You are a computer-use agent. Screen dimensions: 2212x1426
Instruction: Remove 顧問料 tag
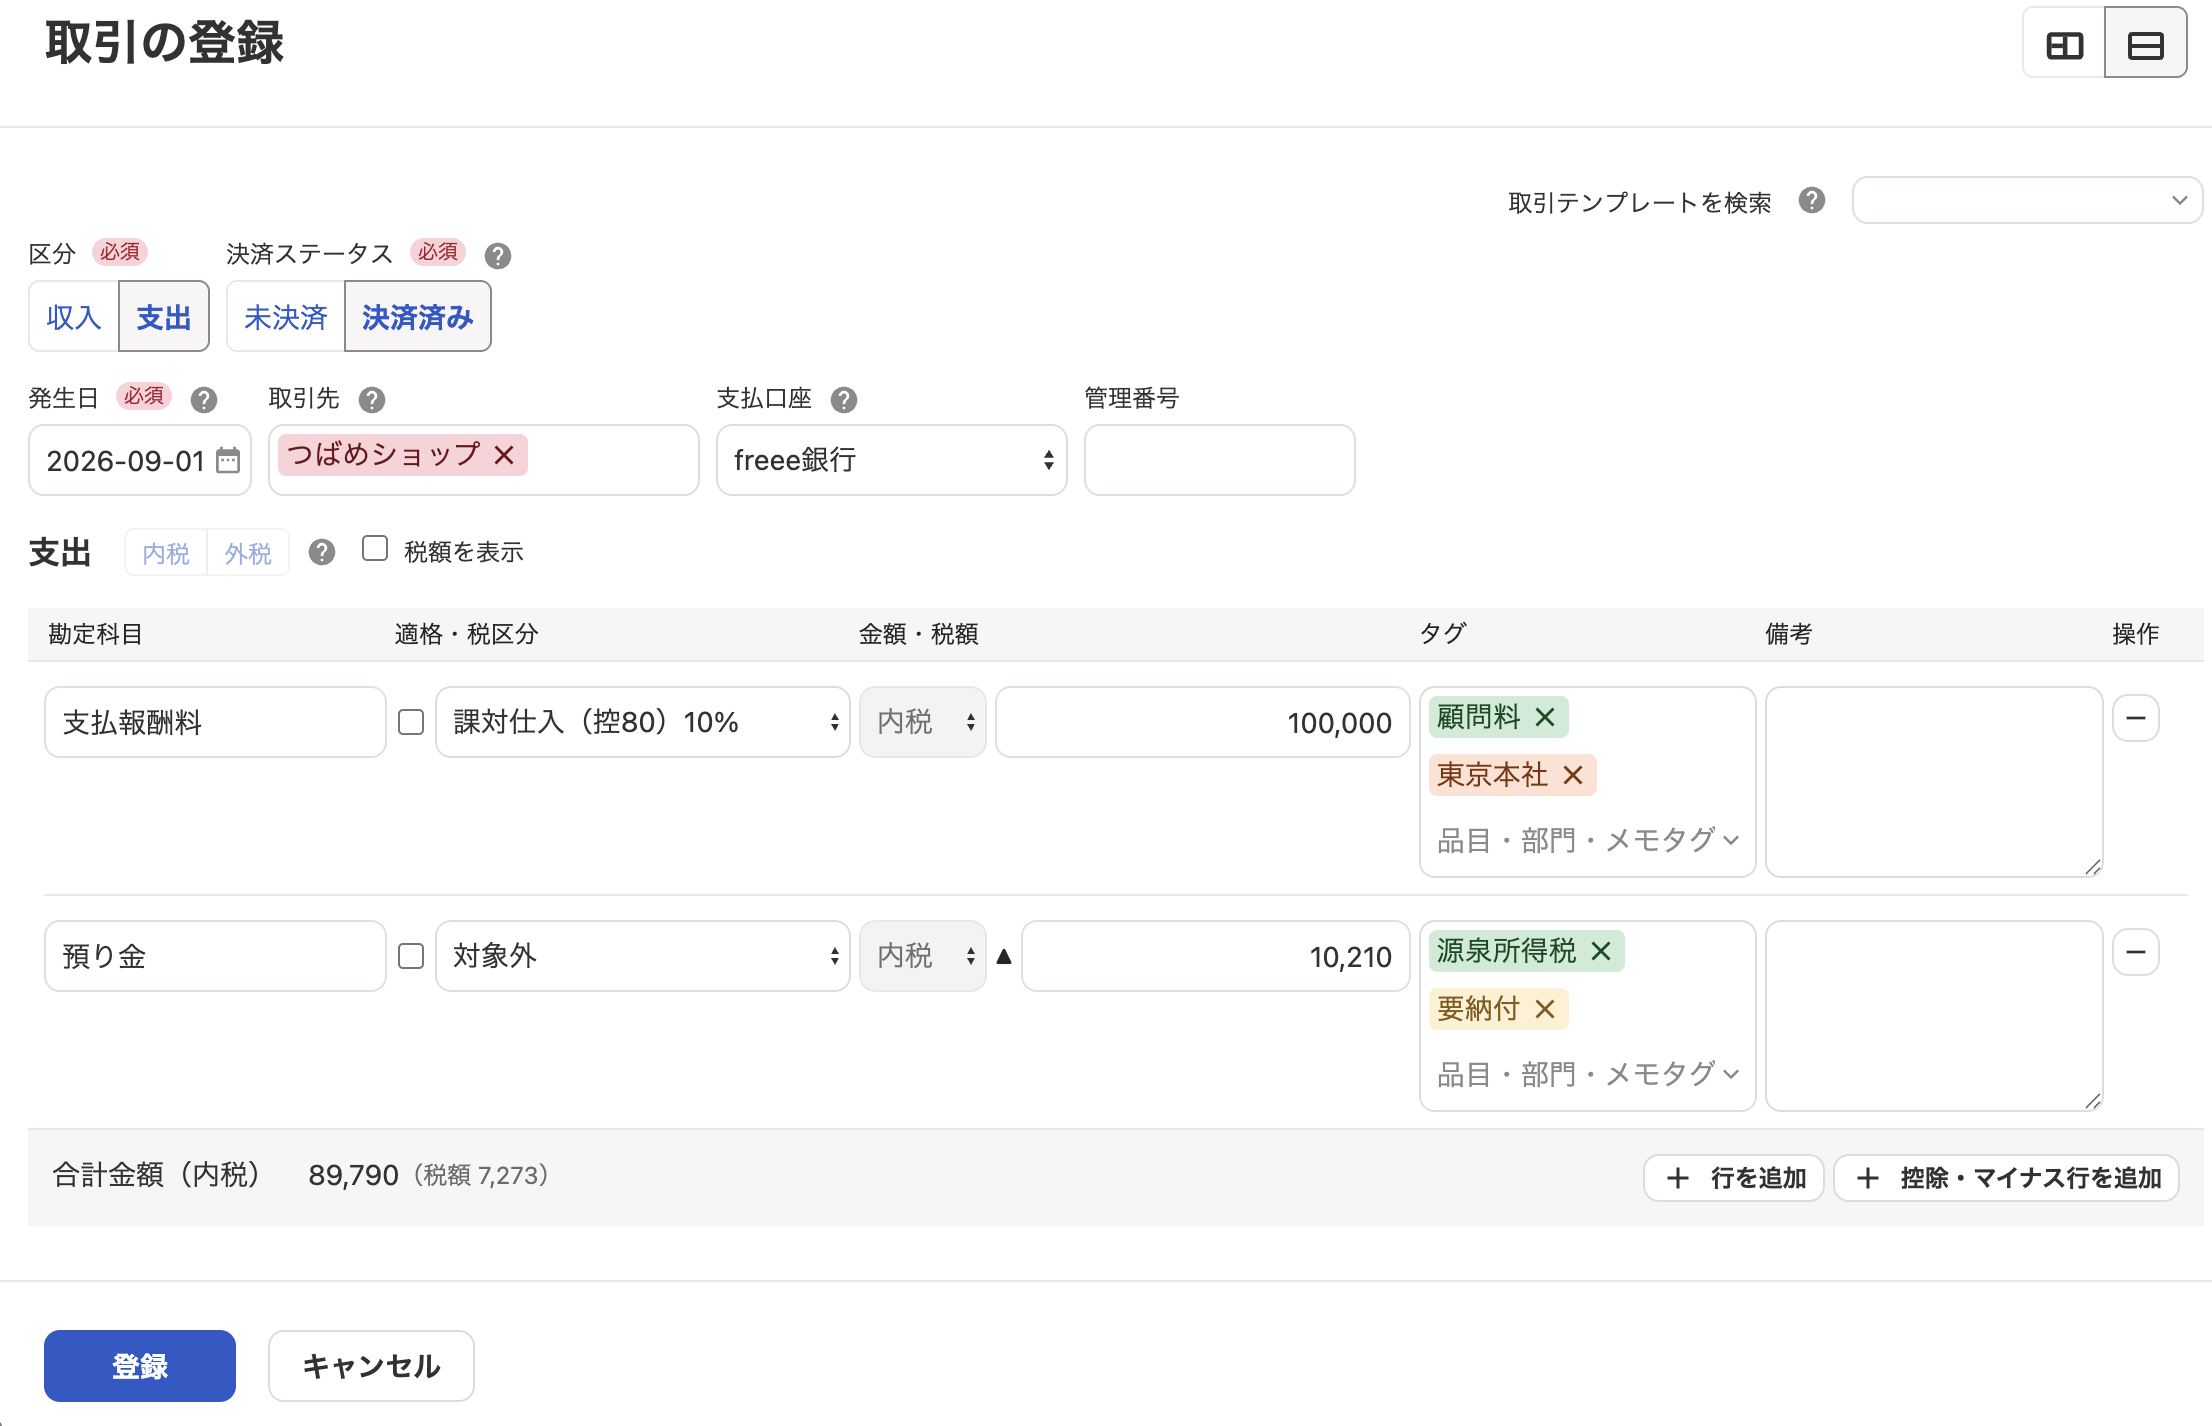tap(1545, 717)
